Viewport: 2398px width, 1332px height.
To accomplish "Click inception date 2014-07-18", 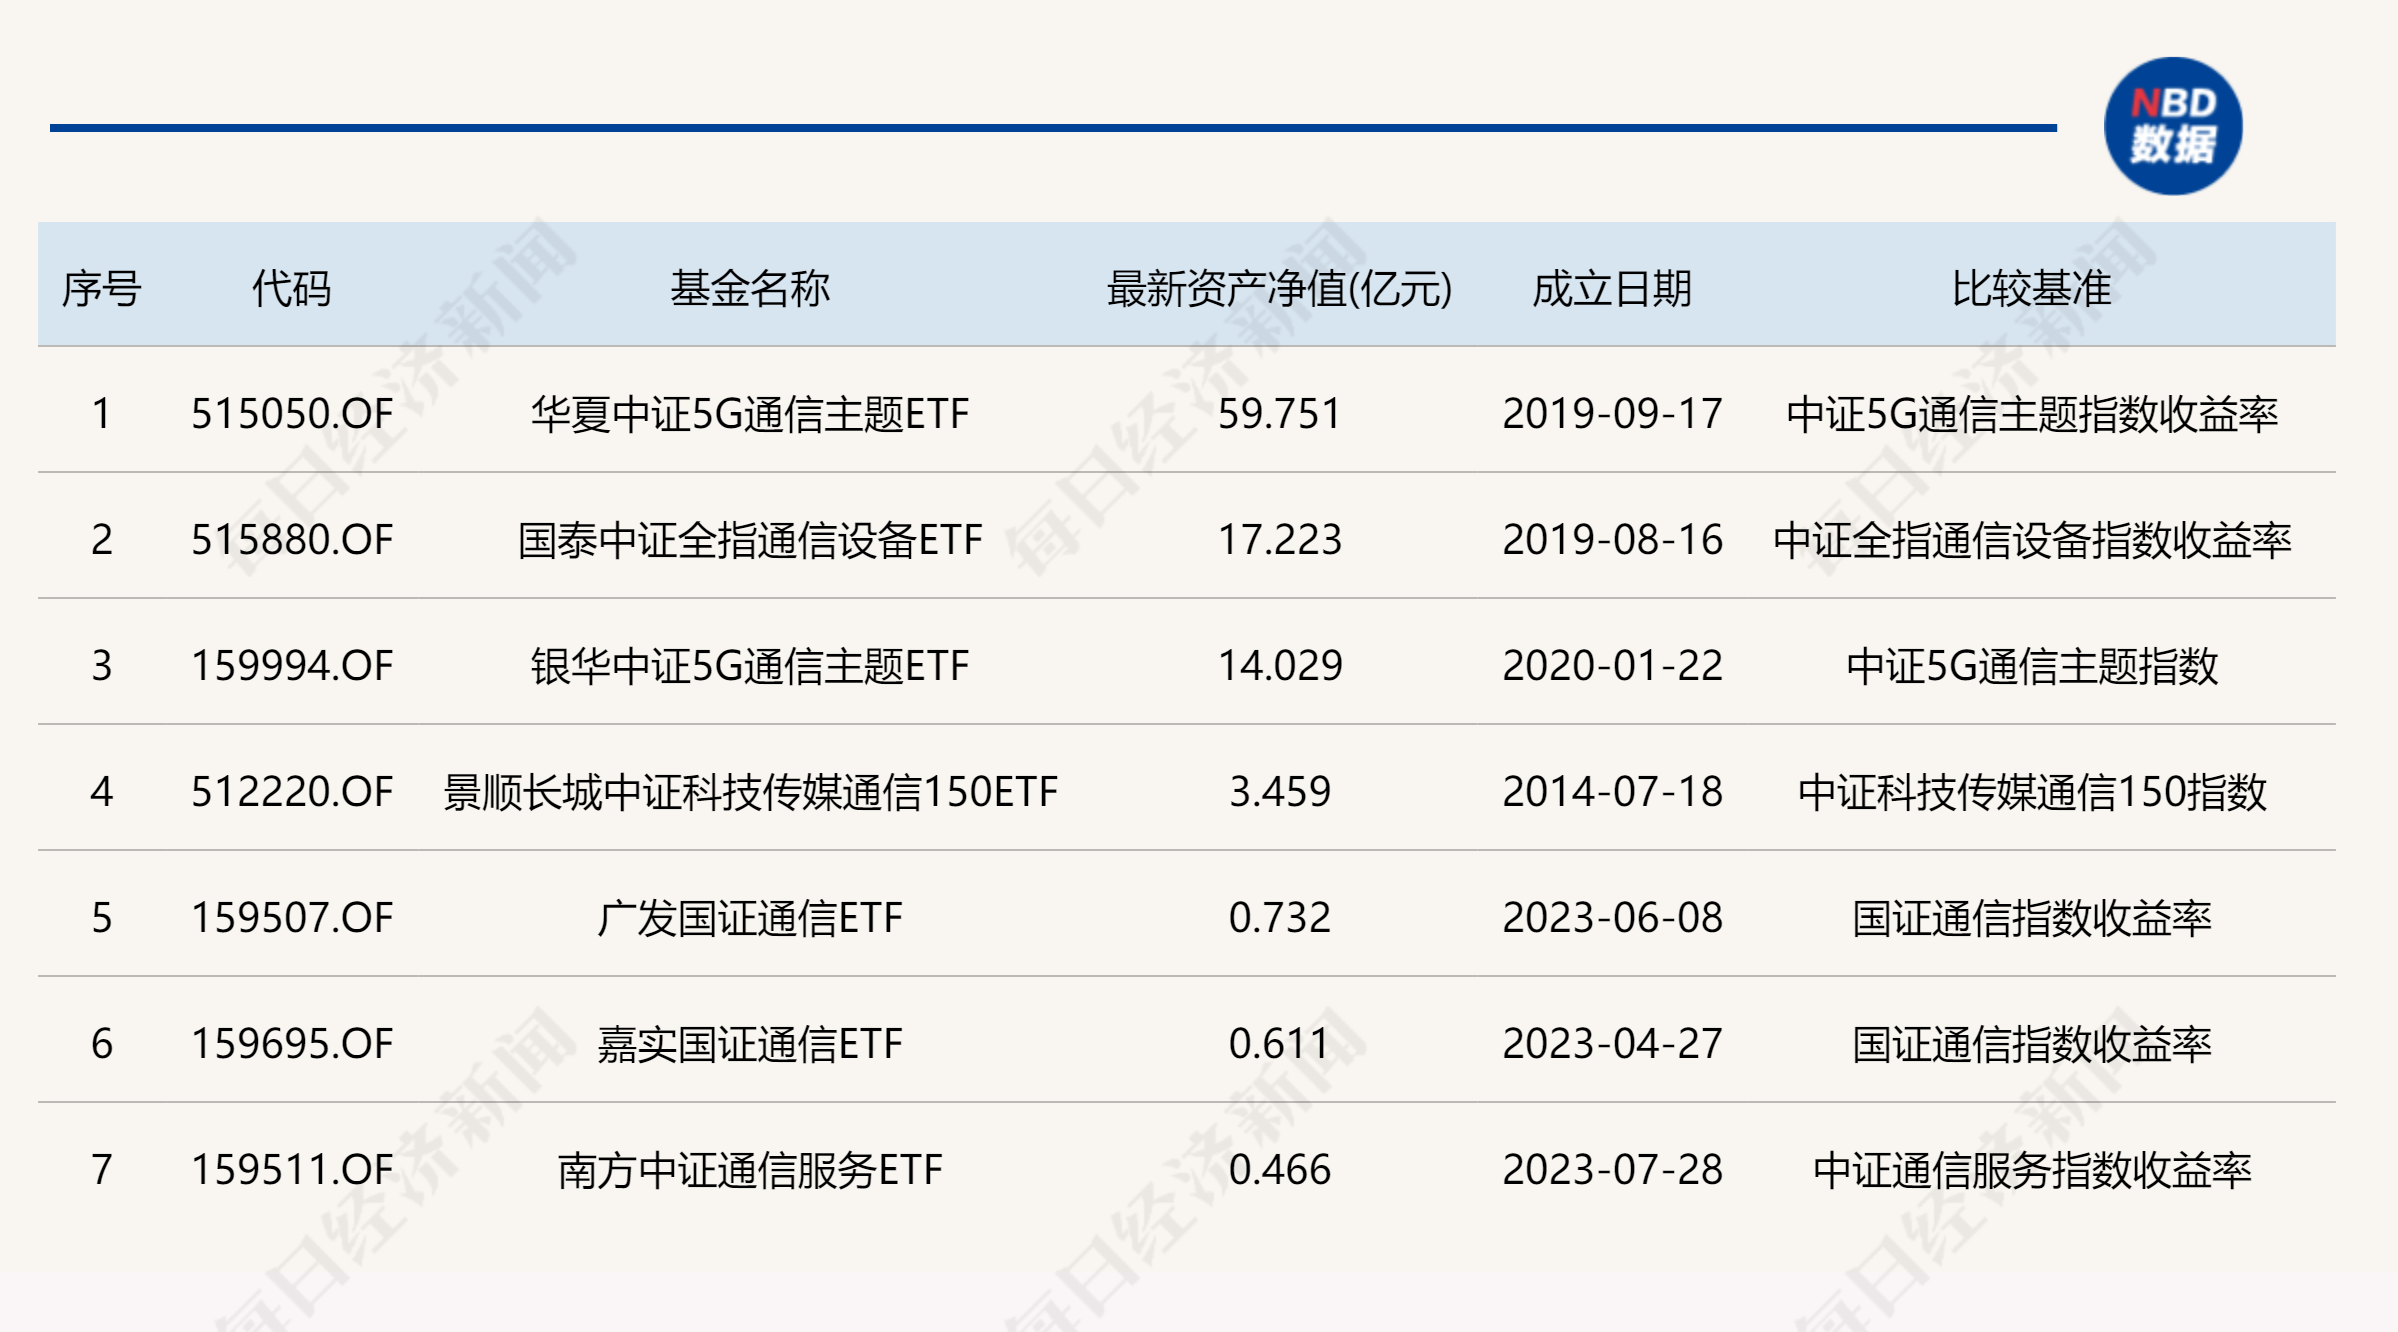I will point(1612,792).
